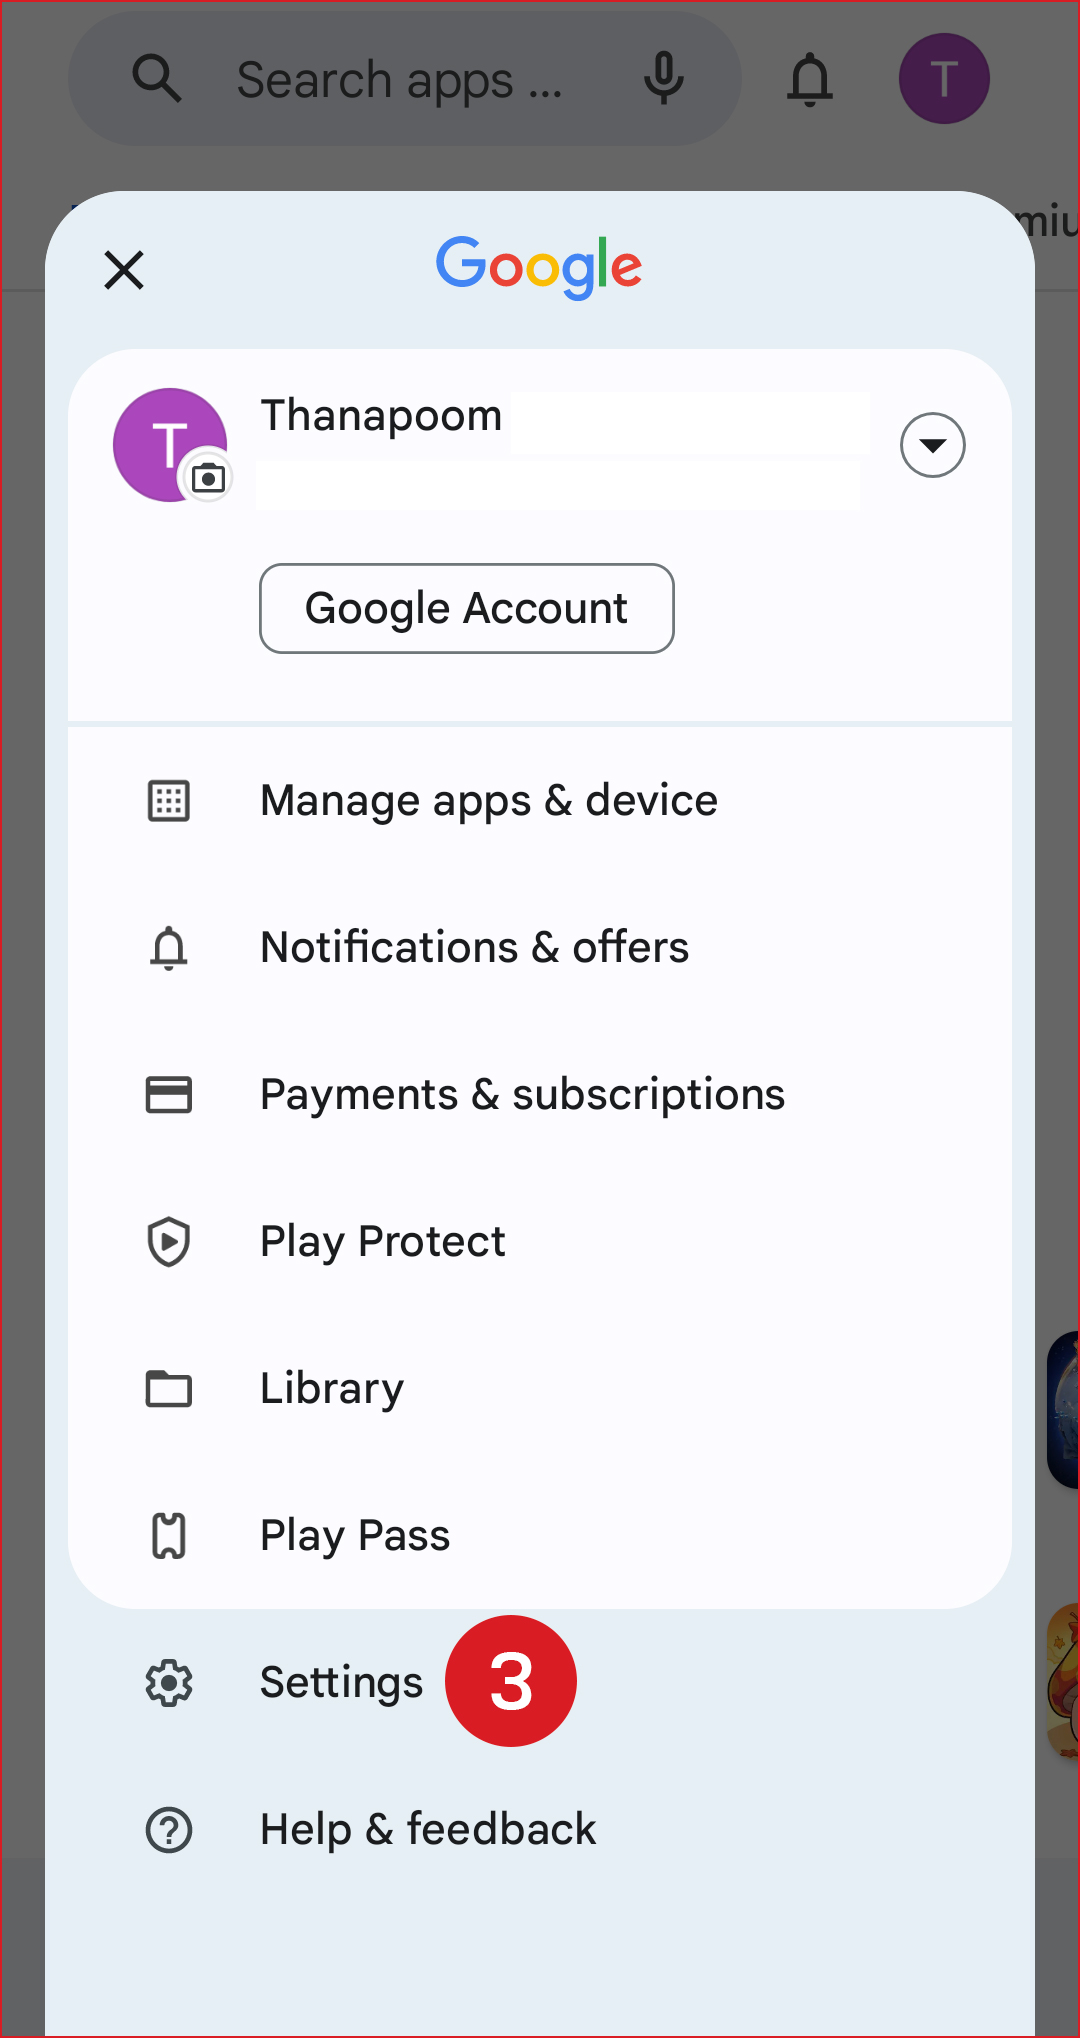Click the Play Pass ticket icon
Image resolution: width=1080 pixels, height=2038 pixels.
pos(169,1536)
